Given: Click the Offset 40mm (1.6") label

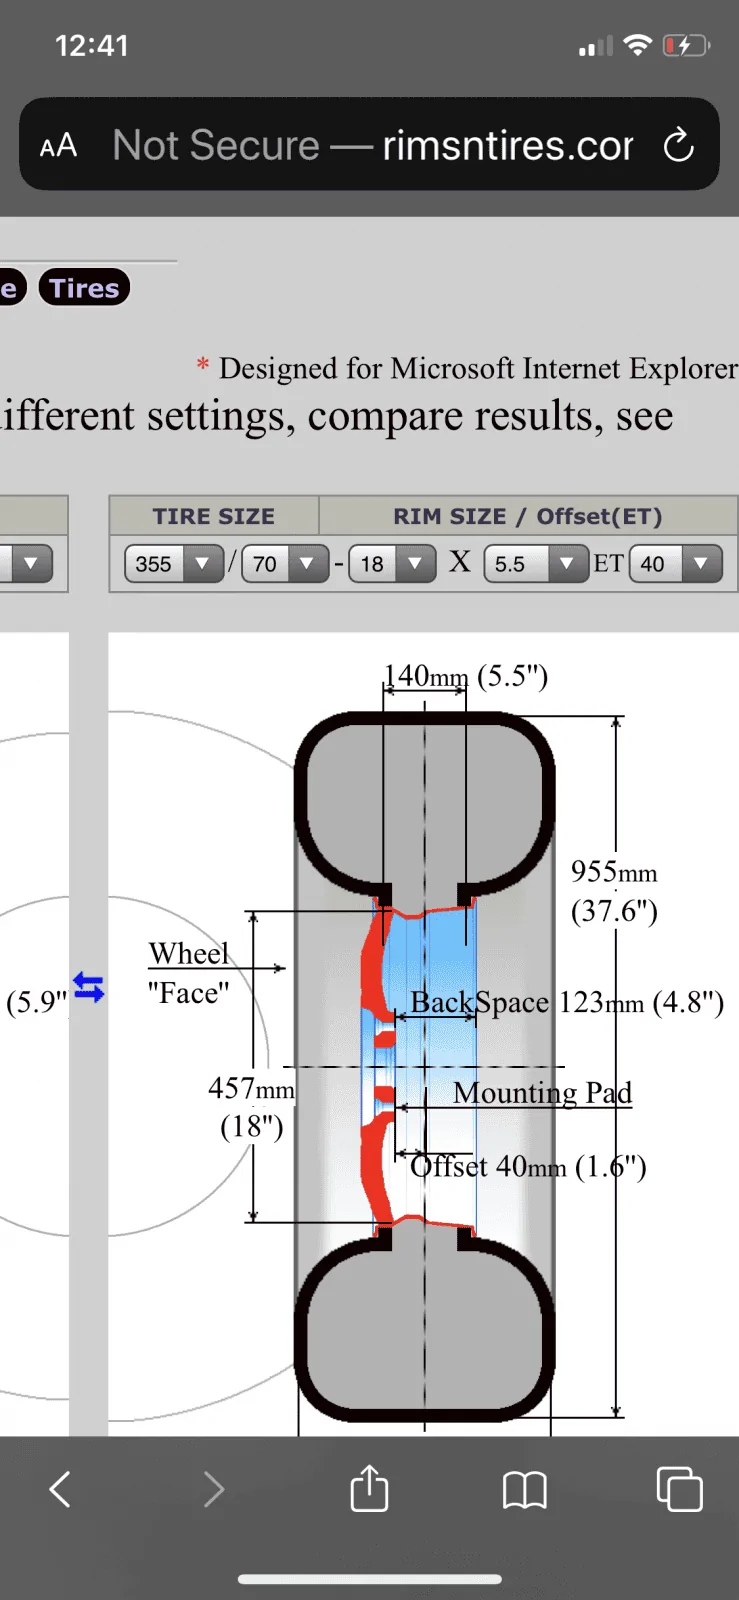Looking at the screenshot, I should click(x=528, y=1166).
